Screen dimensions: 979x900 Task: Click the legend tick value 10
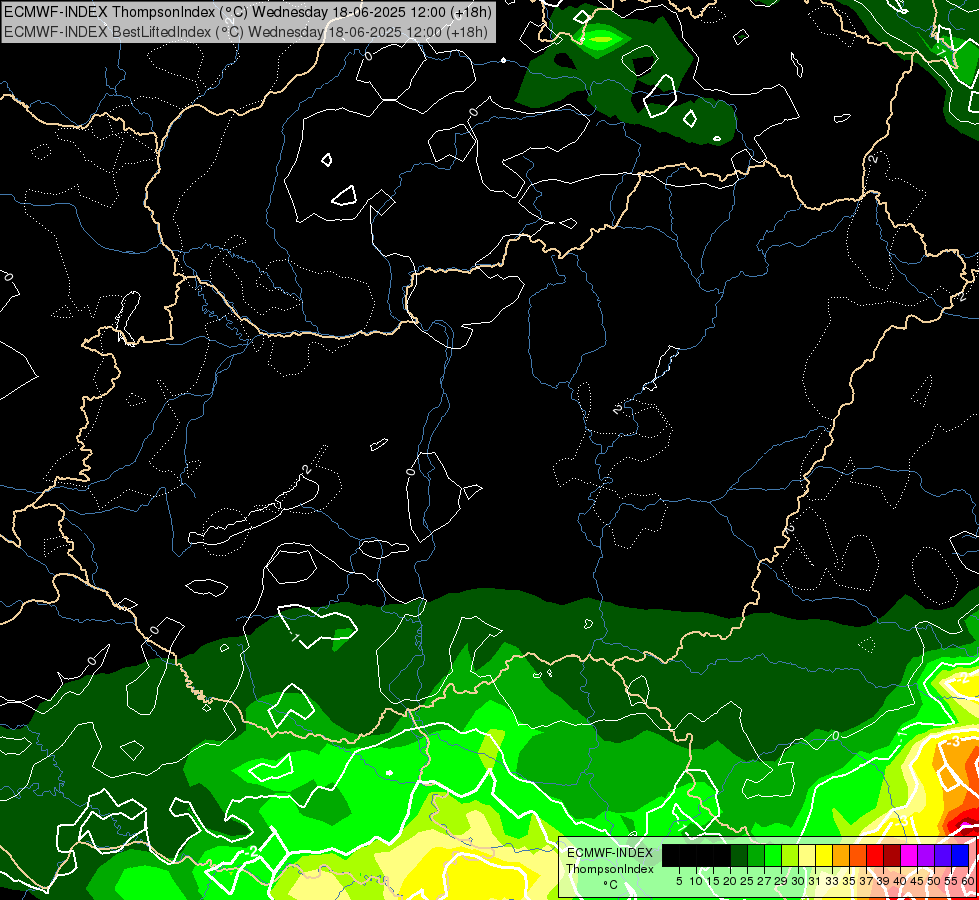tap(696, 881)
